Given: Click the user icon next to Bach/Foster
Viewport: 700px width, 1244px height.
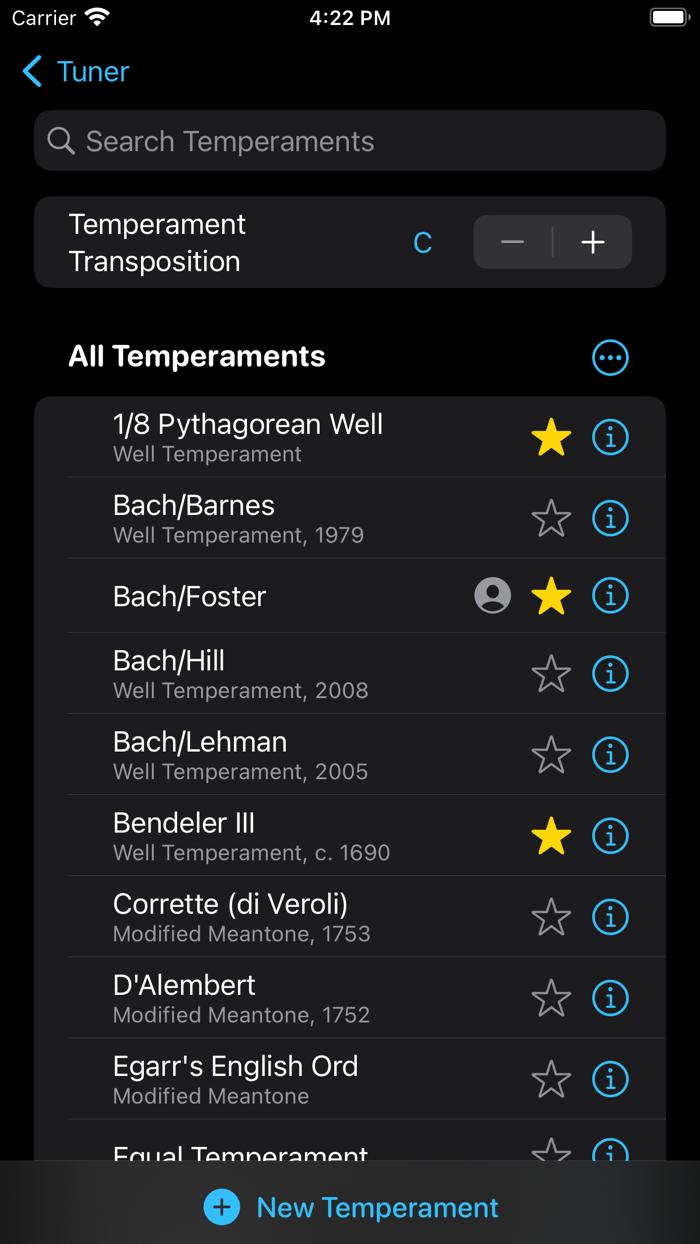Looking at the screenshot, I should tap(492, 595).
